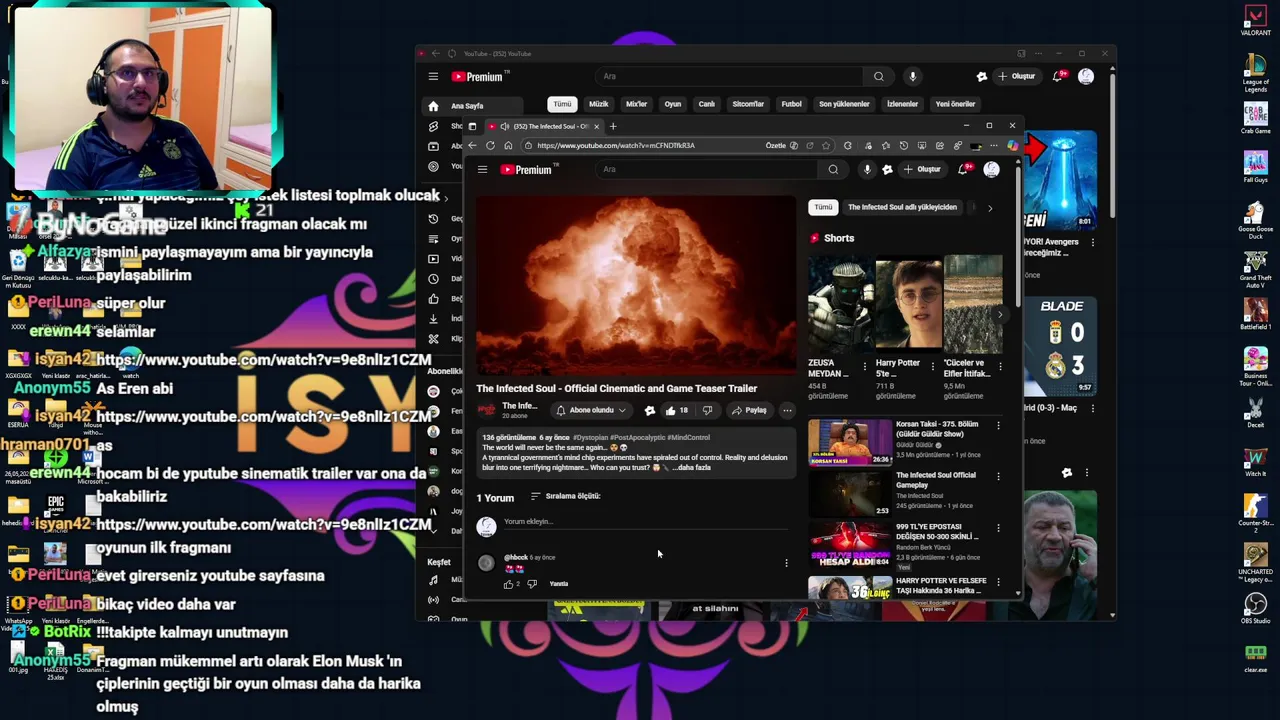Screen dimensions: 1280x720
Task: Open browser settings three-dots menu
Action: (x=993, y=146)
